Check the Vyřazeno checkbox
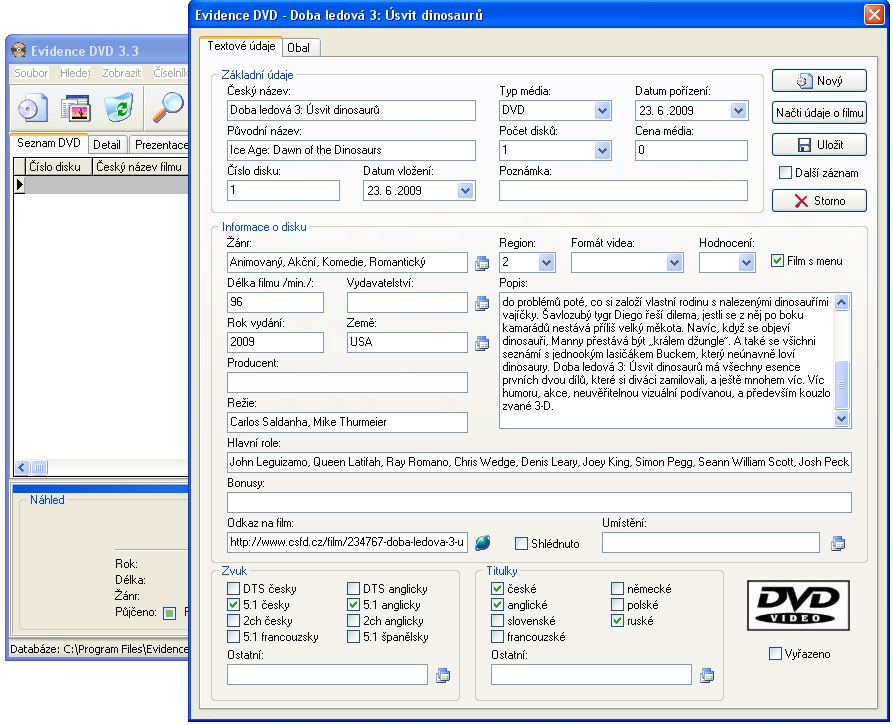 pyautogui.click(x=775, y=653)
